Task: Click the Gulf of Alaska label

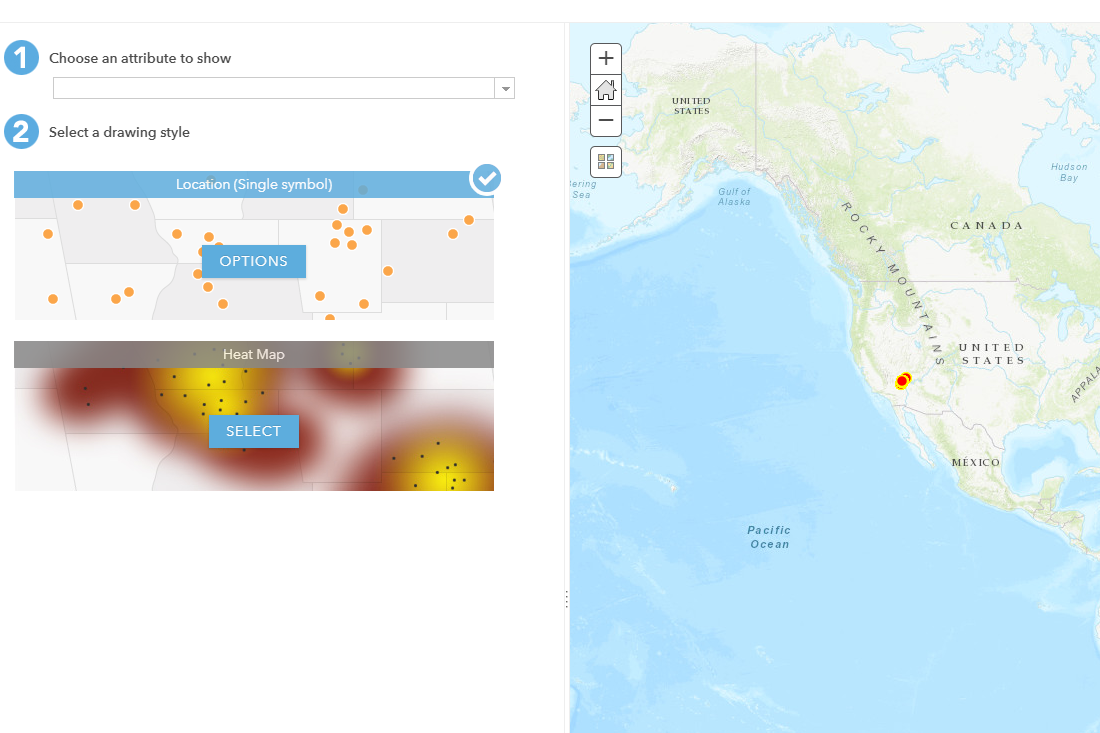Action: [x=733, y=196]
